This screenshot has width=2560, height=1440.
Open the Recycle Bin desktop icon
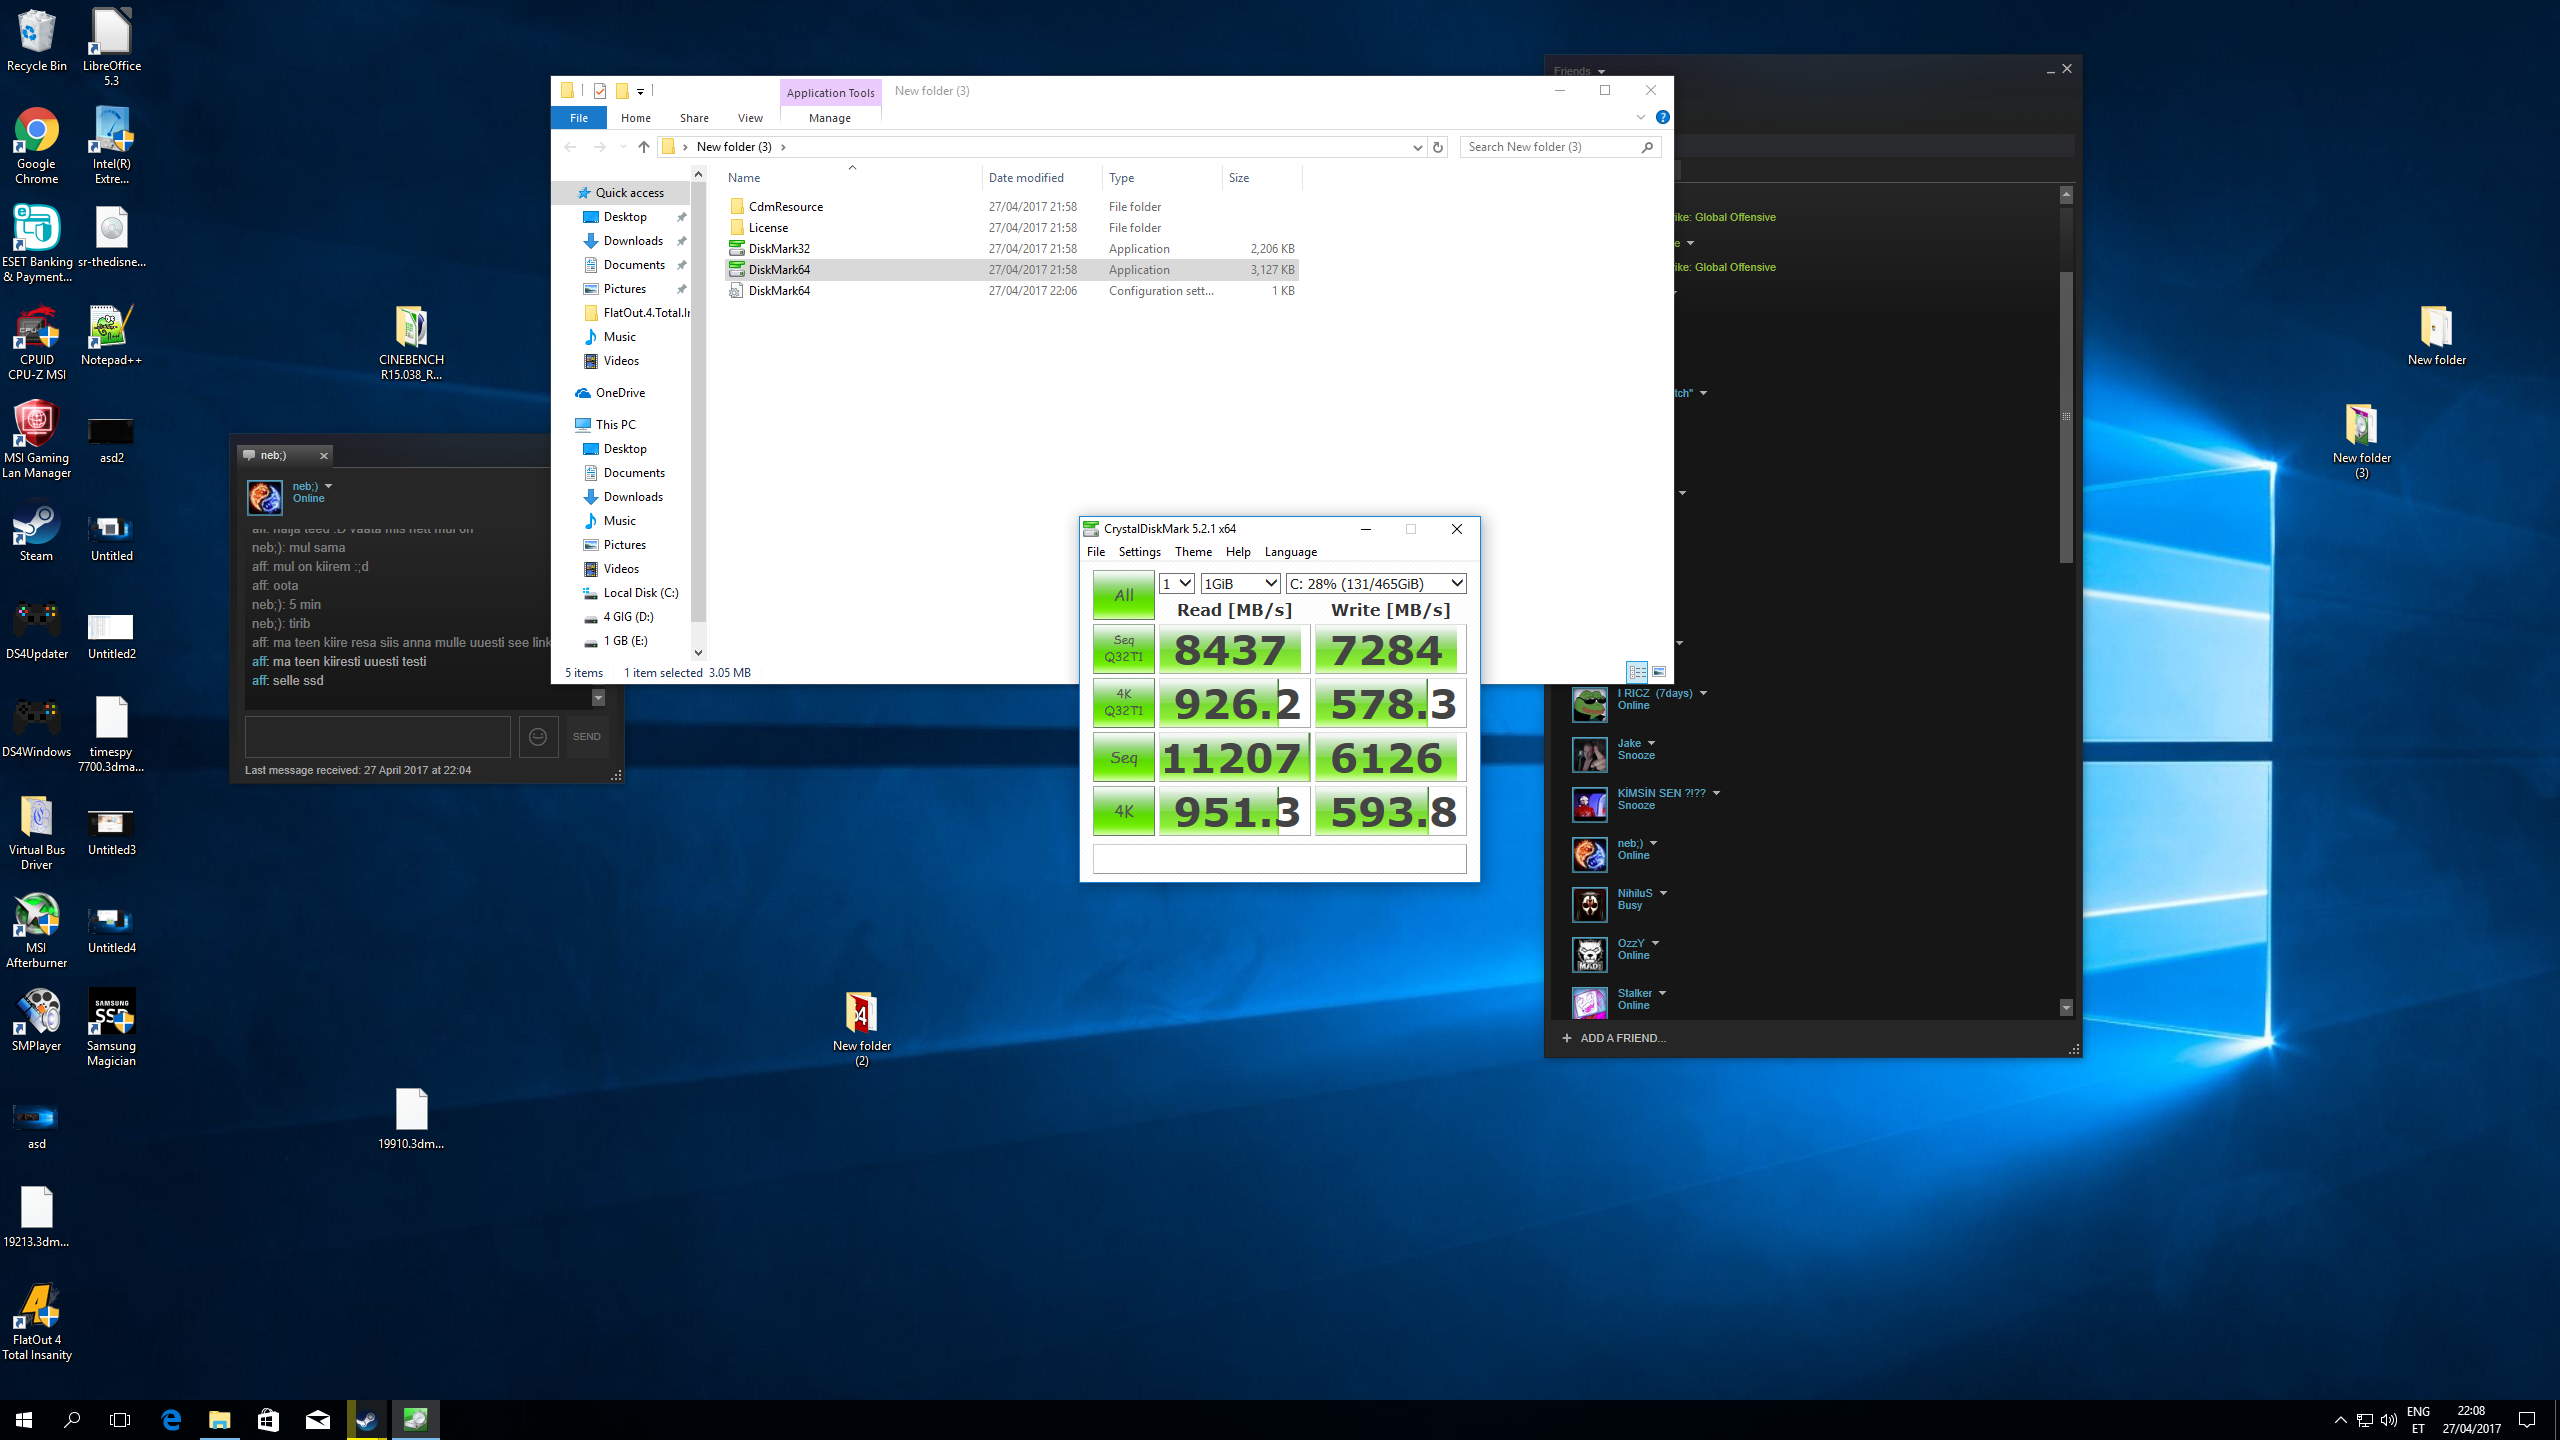point(37,41)
